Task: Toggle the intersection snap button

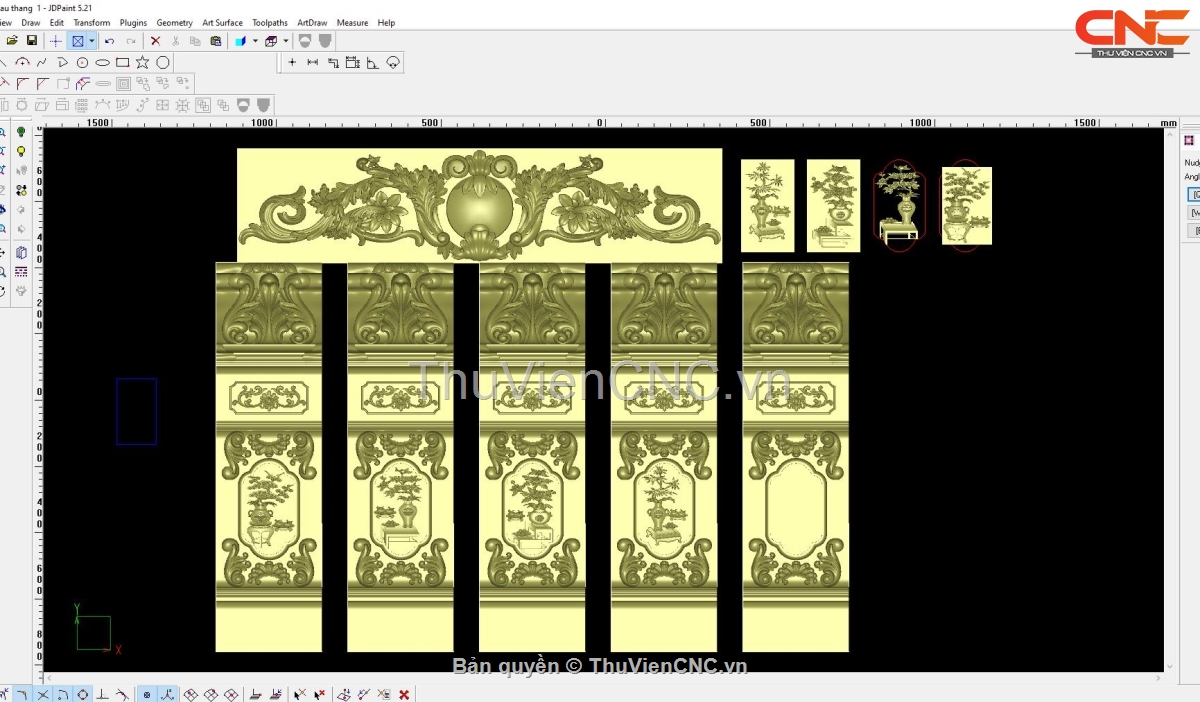Action: (x=43, y=694)
